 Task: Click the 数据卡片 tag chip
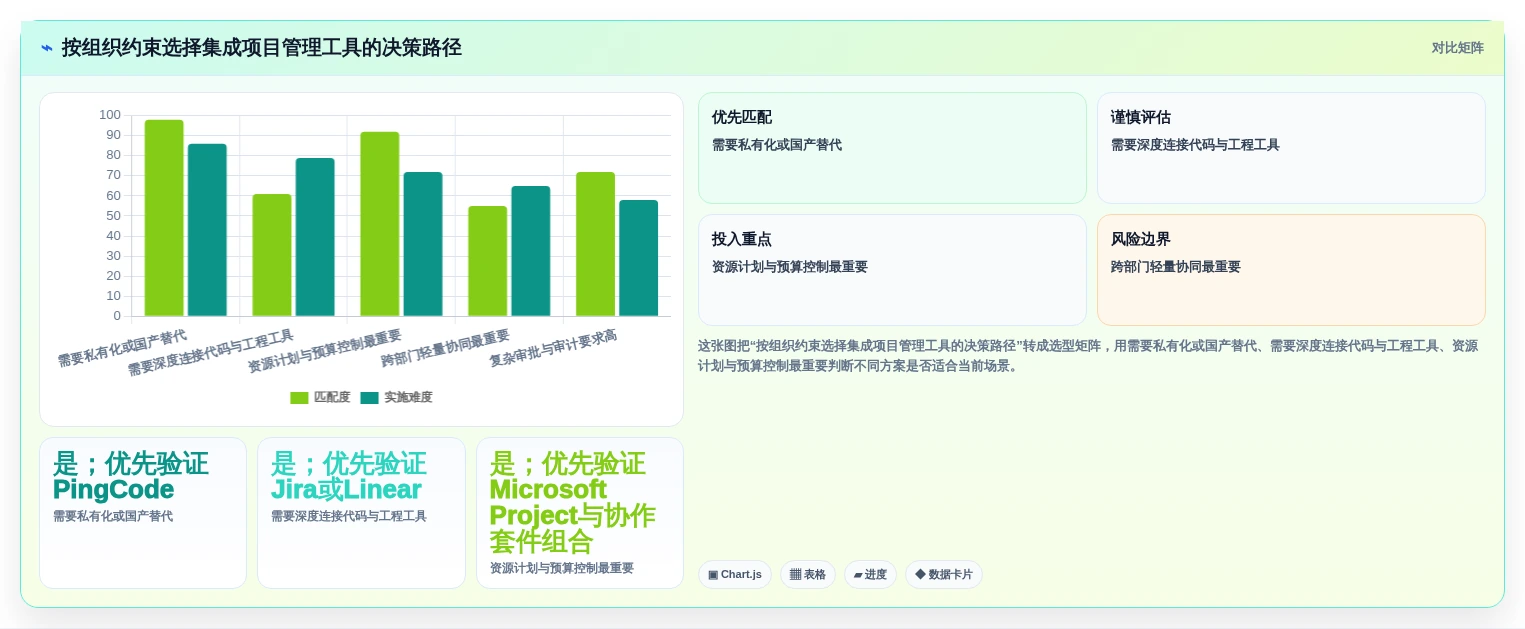[944, 574]
